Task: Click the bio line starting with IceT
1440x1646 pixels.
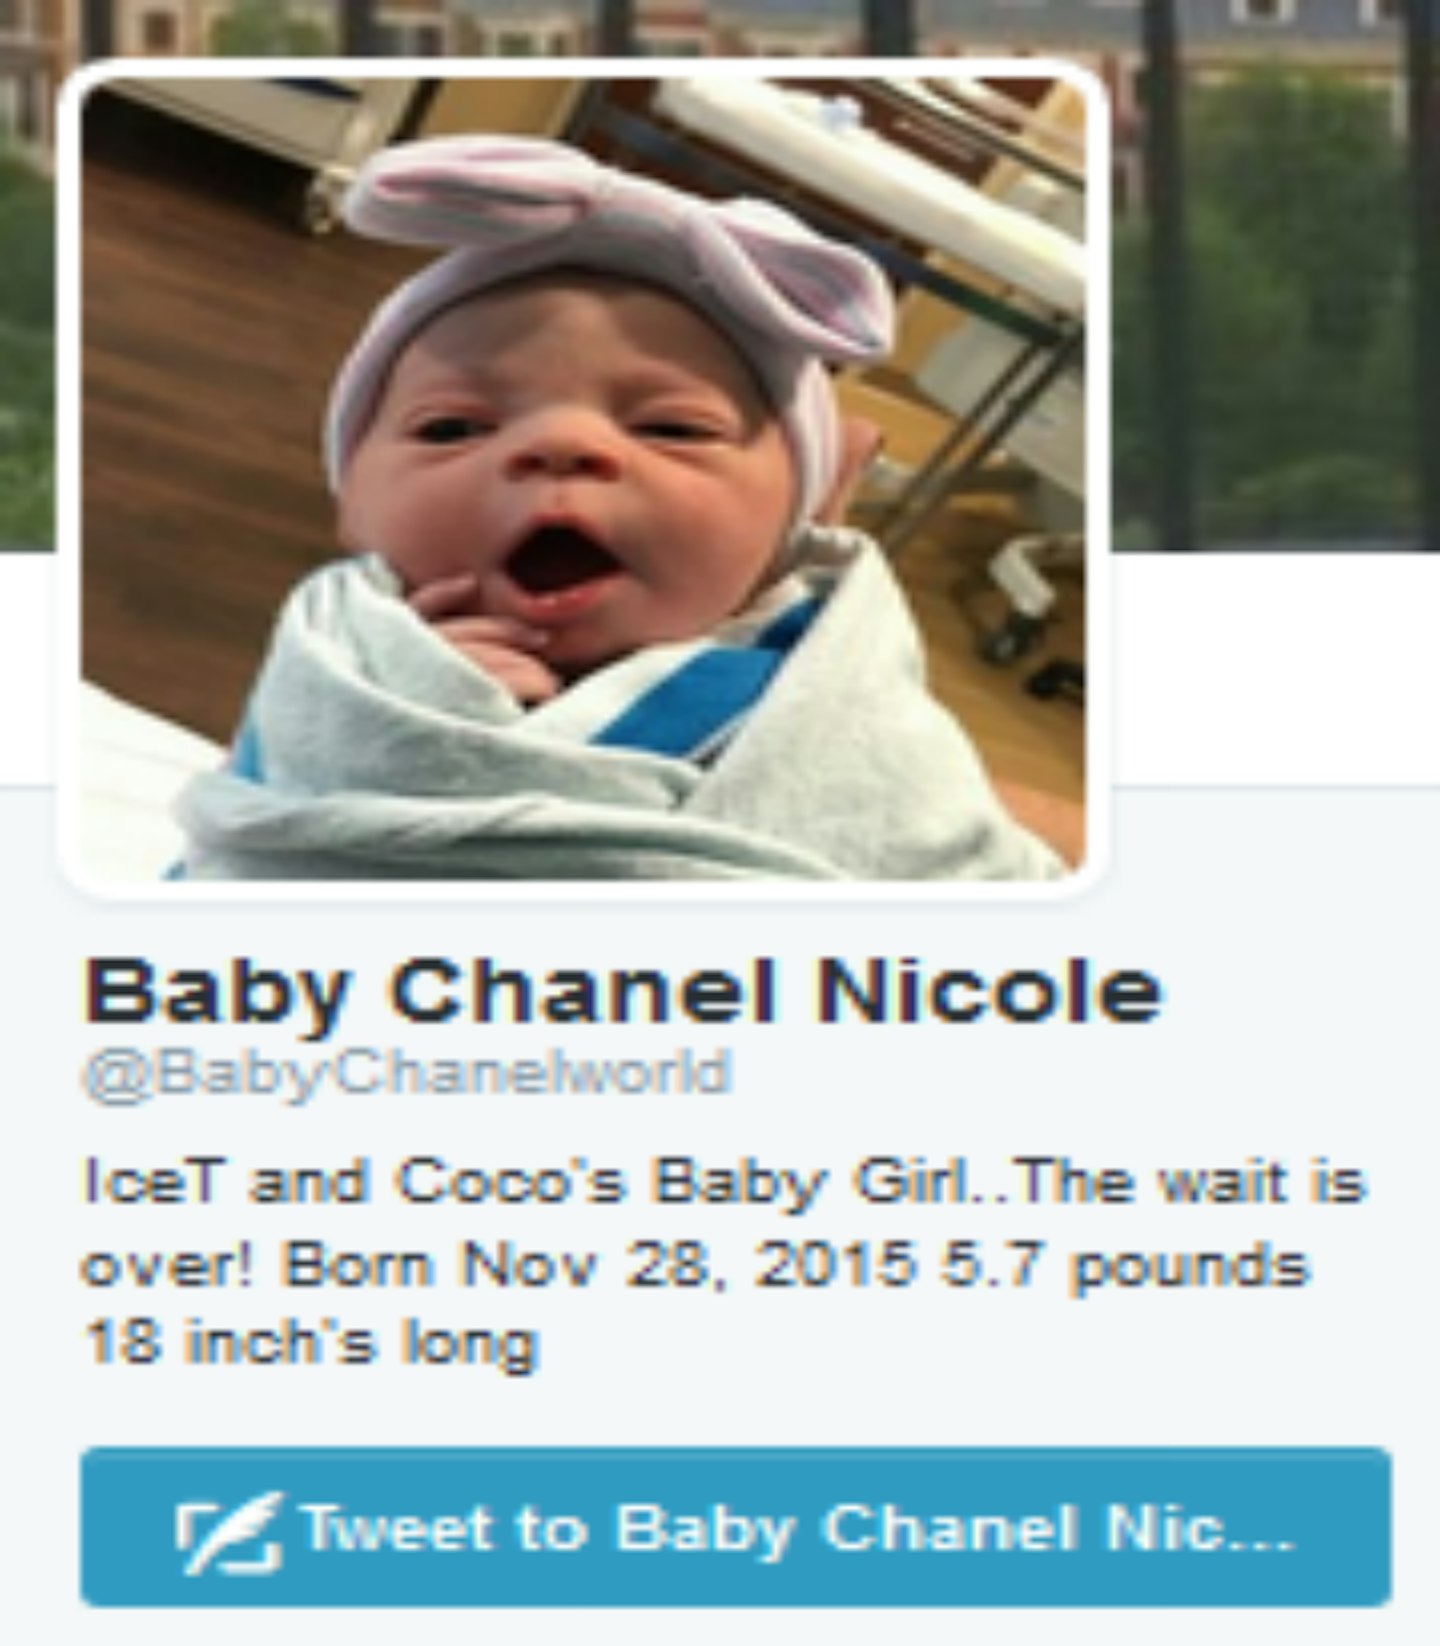Action: click(723, 1184)
